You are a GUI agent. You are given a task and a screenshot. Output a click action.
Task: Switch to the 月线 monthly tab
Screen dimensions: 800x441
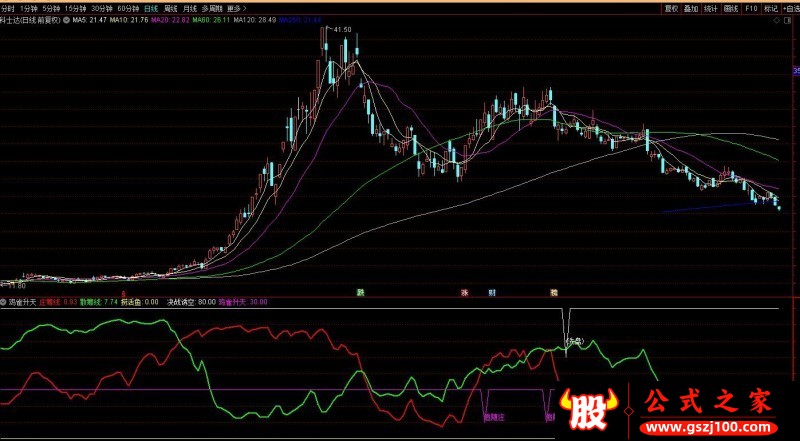[x=189, y=9]
